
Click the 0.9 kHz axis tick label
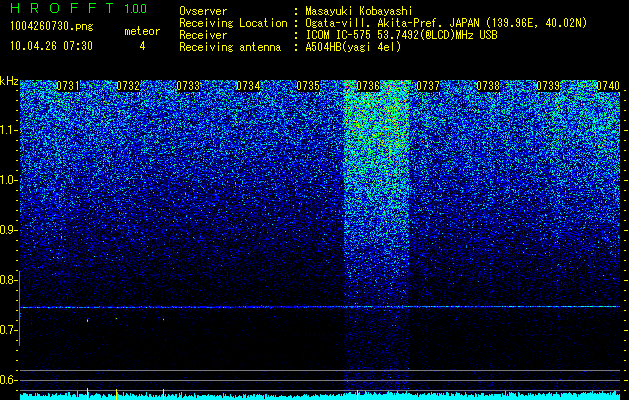point(8,230)
